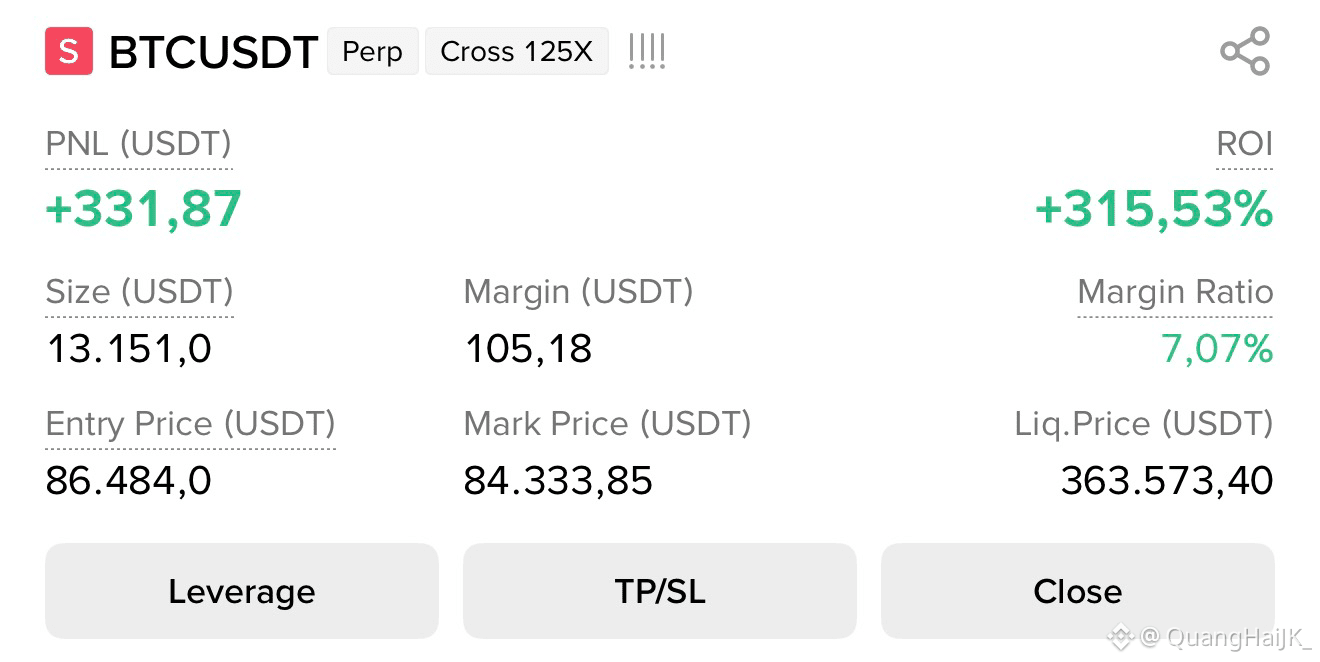Tap the BTCUSDT symbol title

(x=213, y=52)
